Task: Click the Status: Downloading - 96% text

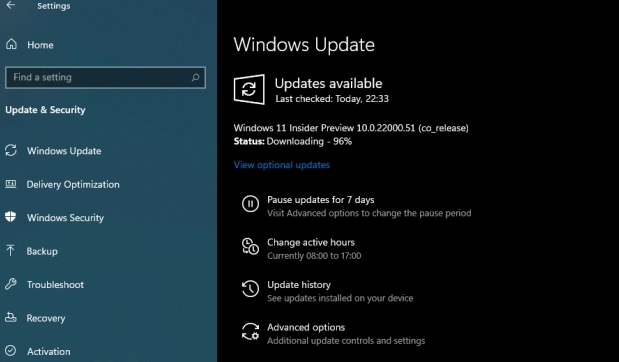Action: 293,141
